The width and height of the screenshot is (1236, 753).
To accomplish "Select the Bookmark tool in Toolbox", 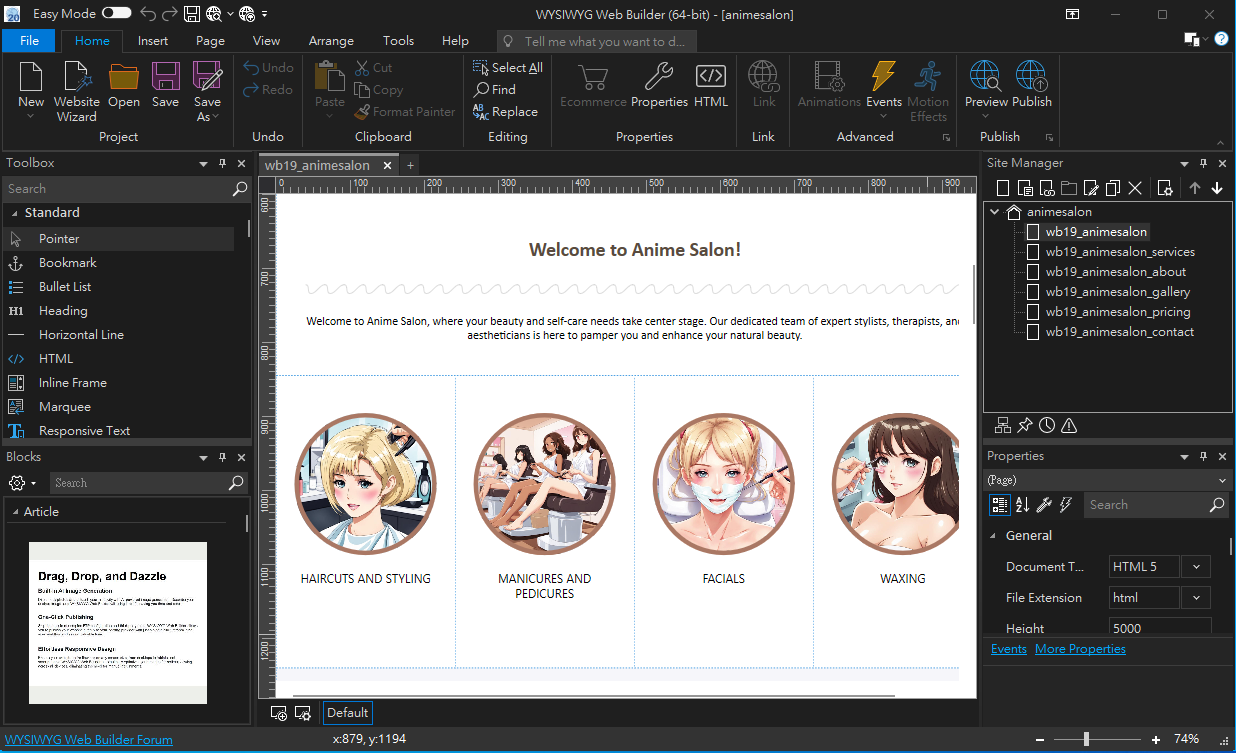I will 67,263.
